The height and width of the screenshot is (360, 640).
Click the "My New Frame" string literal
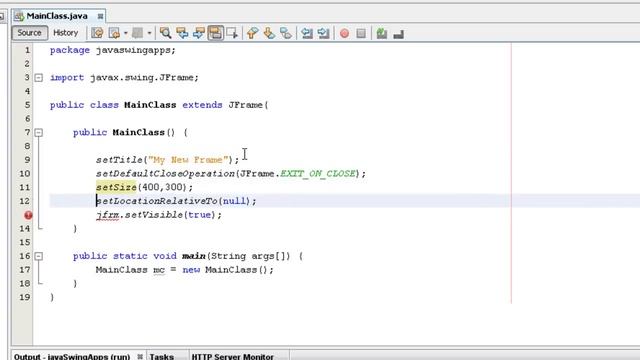[x=188, y=160]
